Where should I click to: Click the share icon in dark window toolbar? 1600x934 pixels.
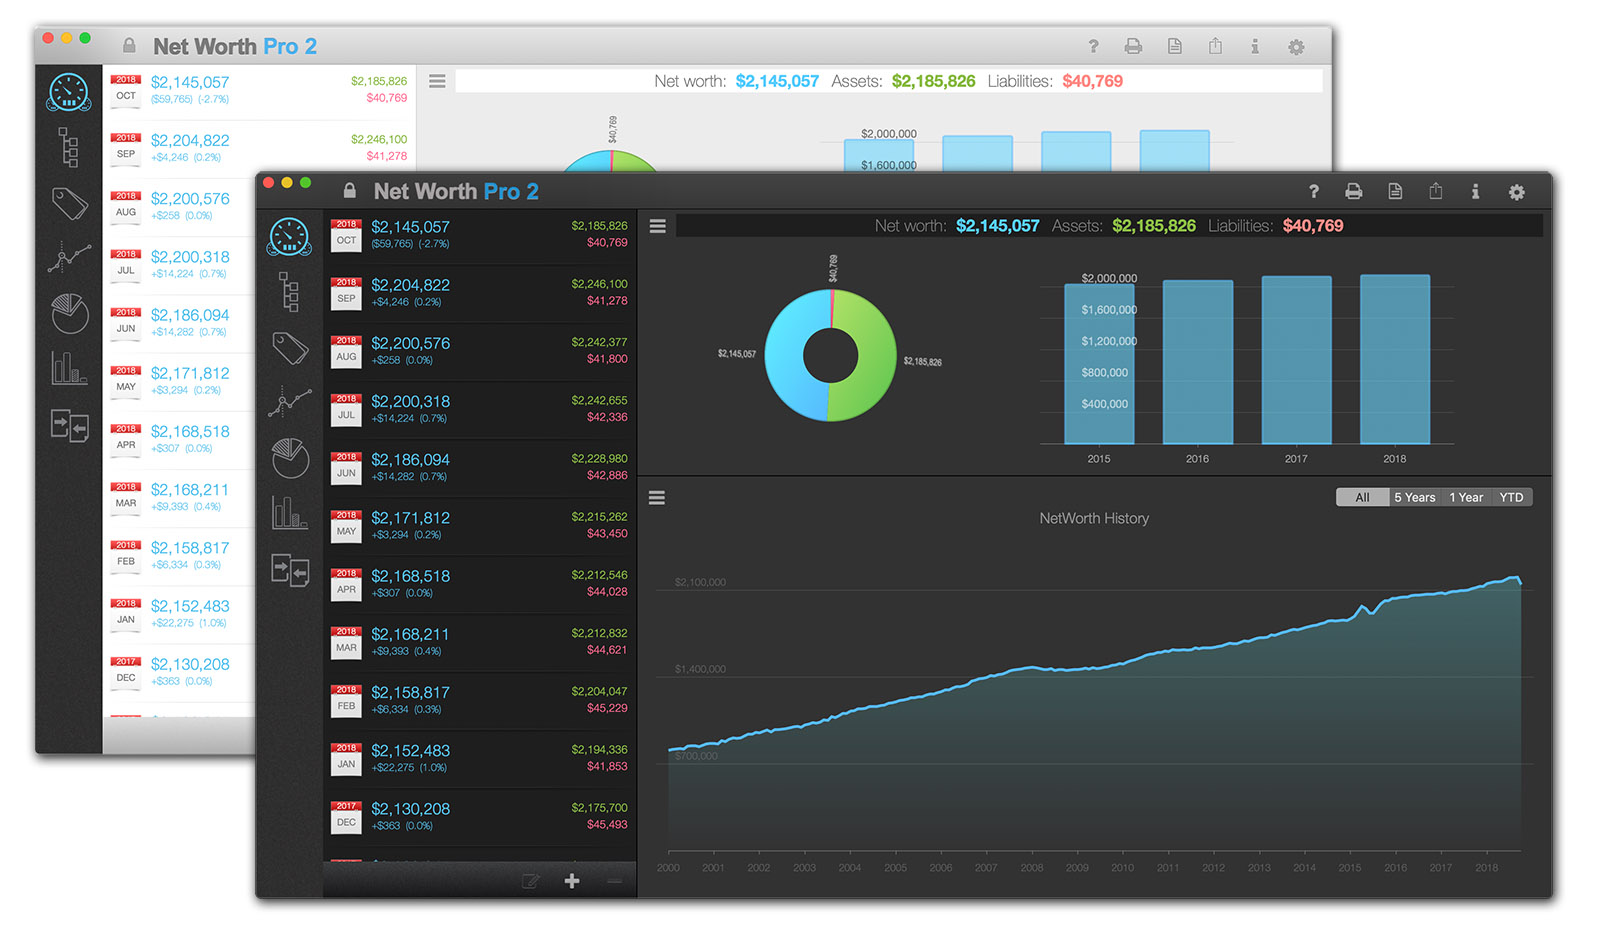click(x=1436, y=190)
